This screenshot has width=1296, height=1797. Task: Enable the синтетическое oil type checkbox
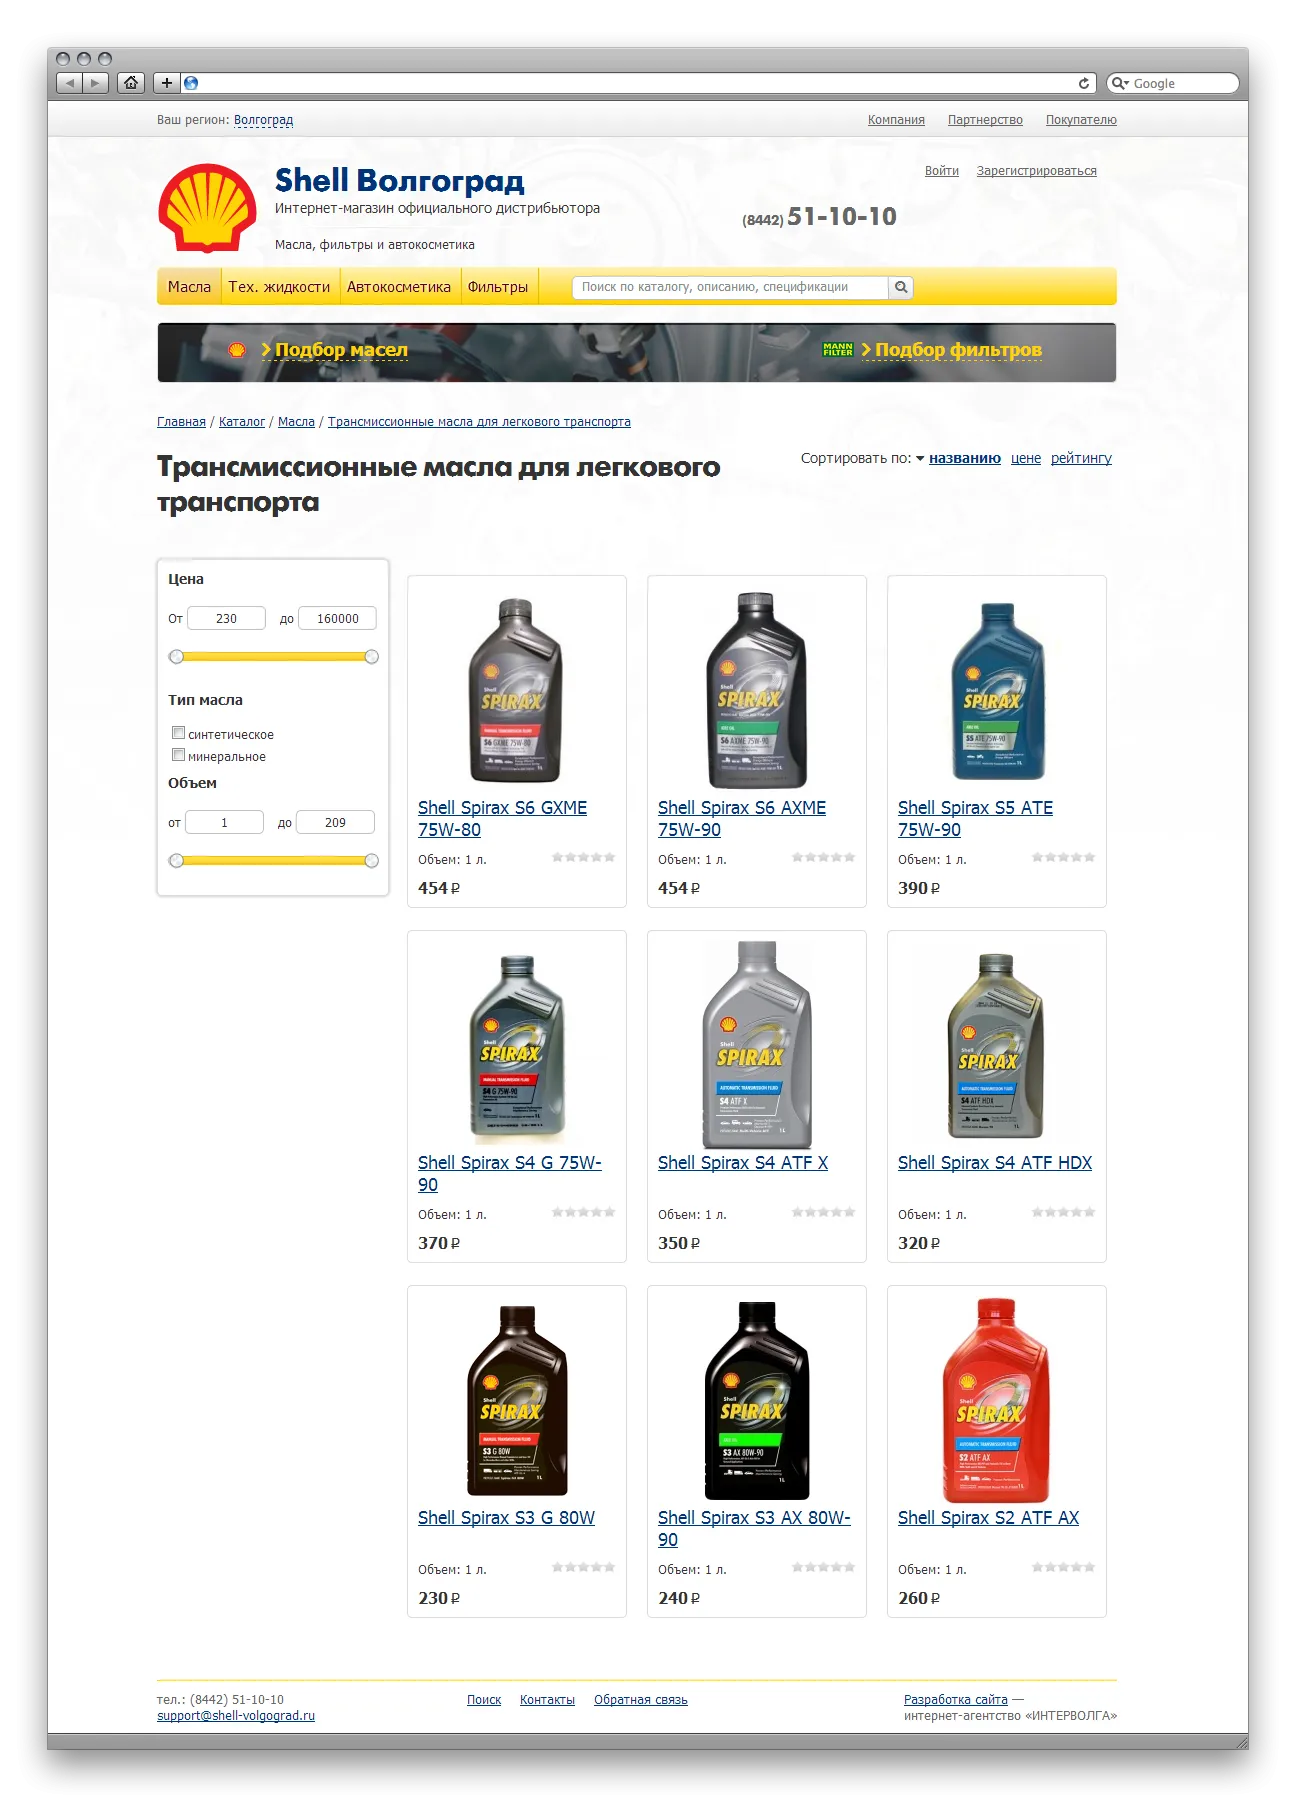(x=178, y=733)
